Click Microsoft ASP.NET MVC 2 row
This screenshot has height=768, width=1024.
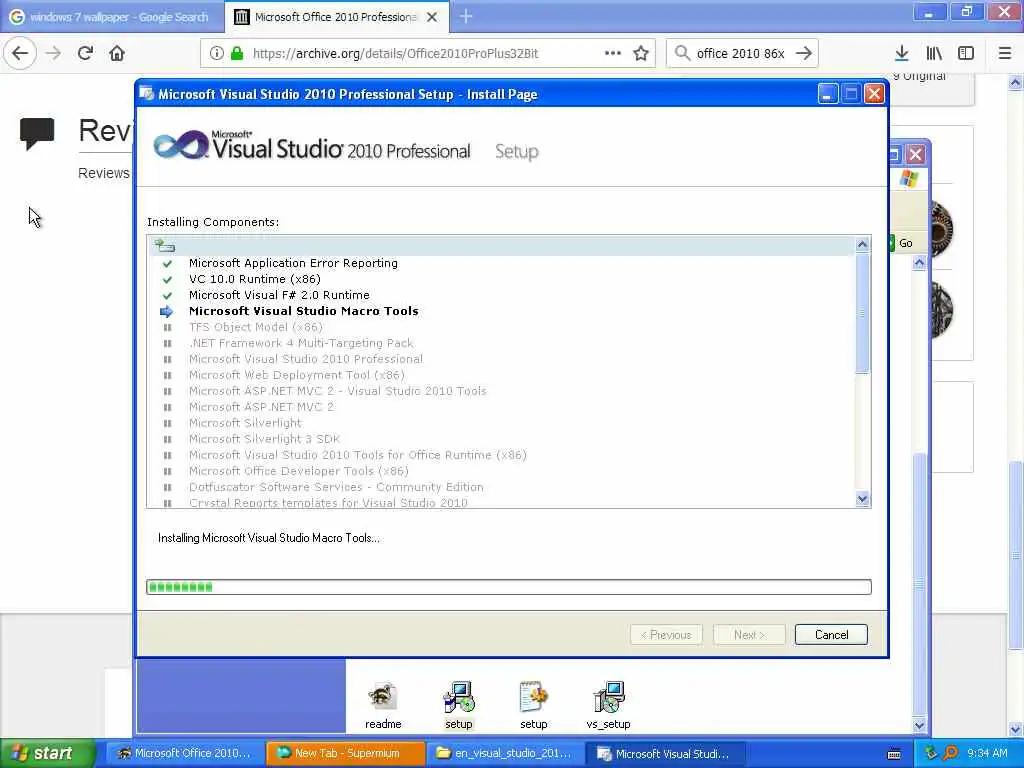tap(261, 407)
